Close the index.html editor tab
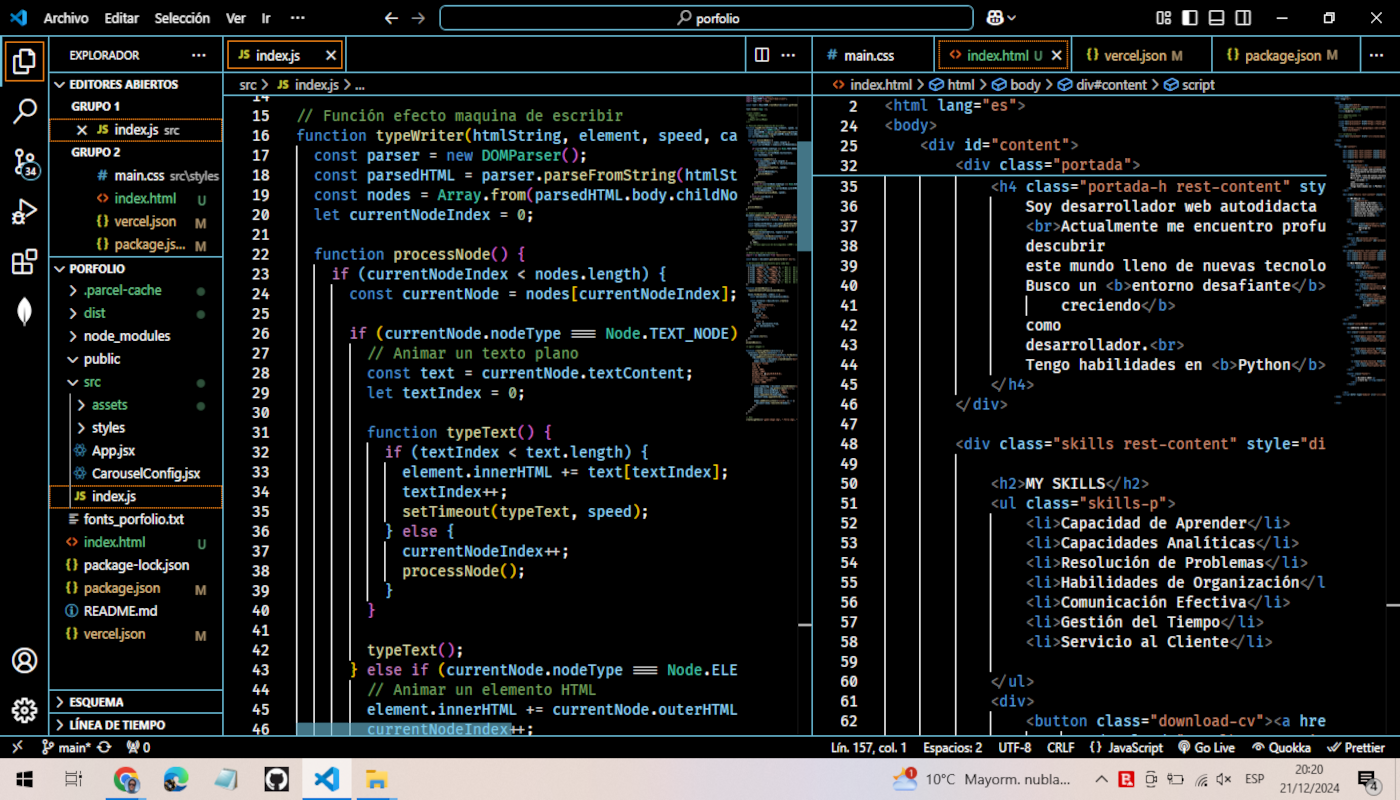1400x800 pixels. click(x=1057, y=55)
